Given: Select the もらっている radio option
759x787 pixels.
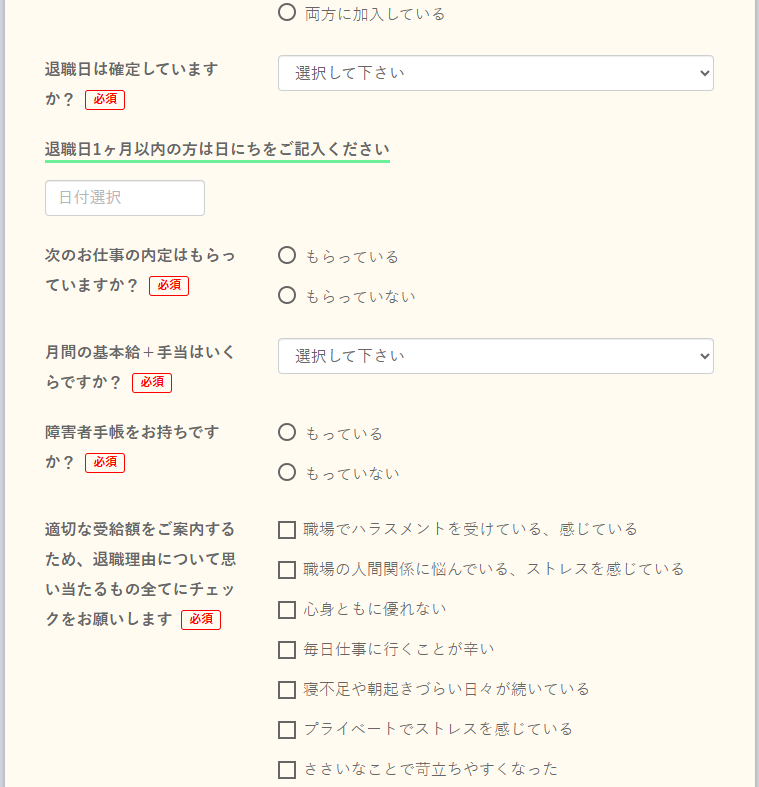Looking at the screenshot, I should coord(287,256).
